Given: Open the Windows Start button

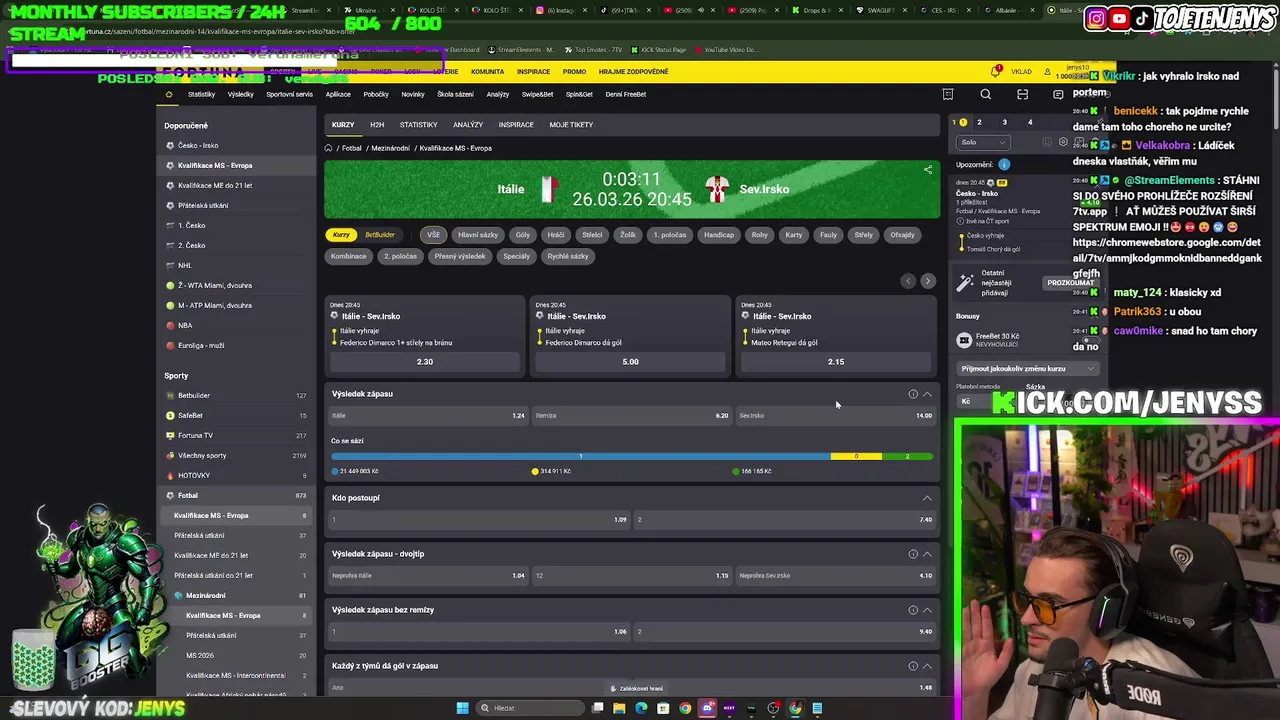Looking at the screenshot, I should pyautogui.click(x=462, y=708).
